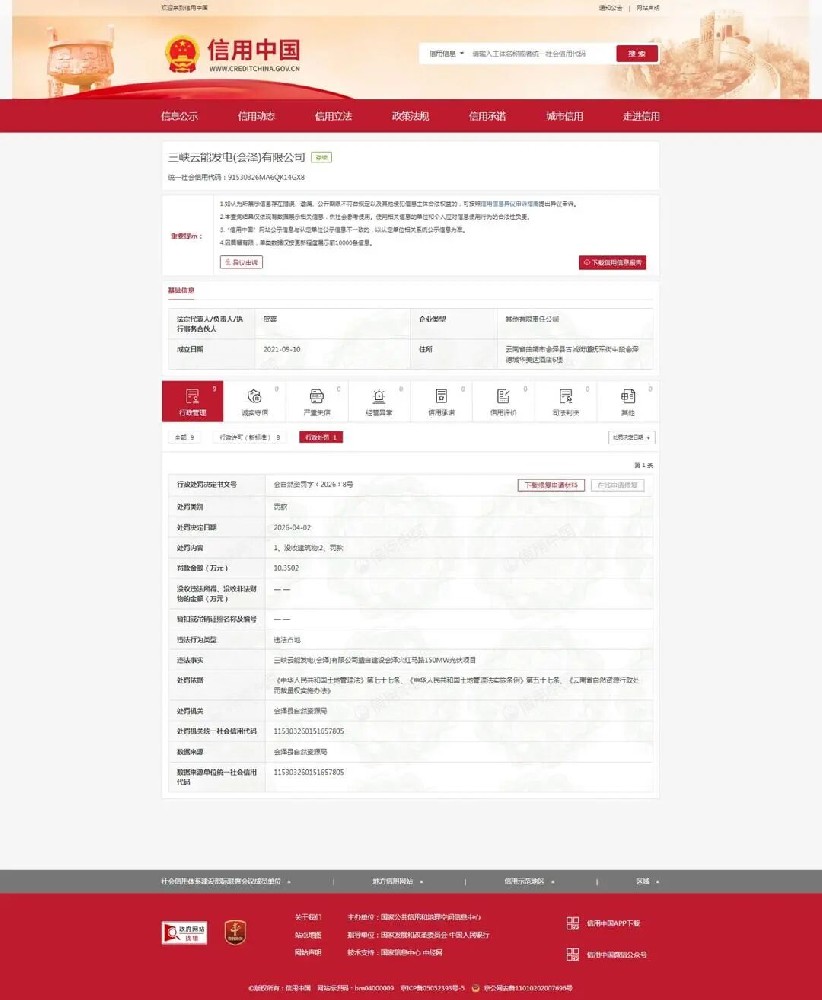The image size is (822, 1000).
Task: Click the 下载信用信息报告 button
Action: coord(612,263)
